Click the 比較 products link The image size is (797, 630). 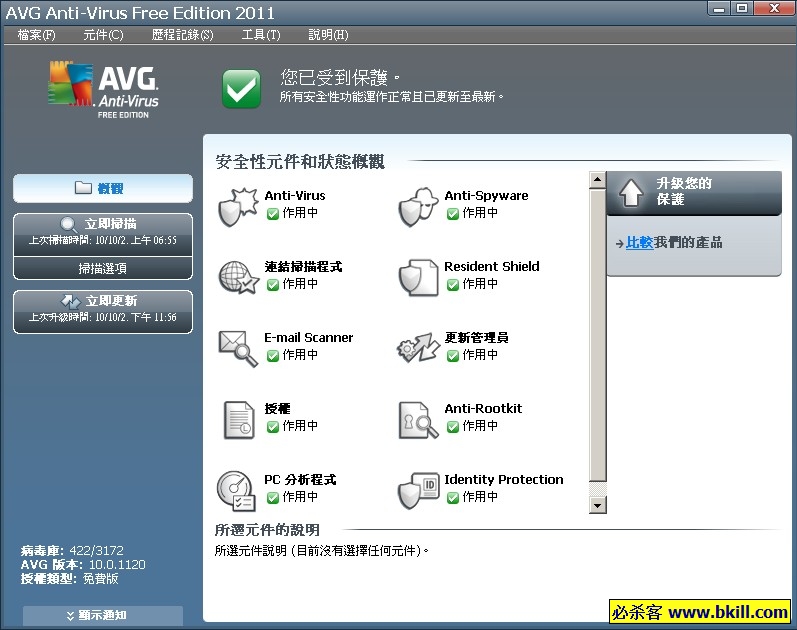(639, 242)
